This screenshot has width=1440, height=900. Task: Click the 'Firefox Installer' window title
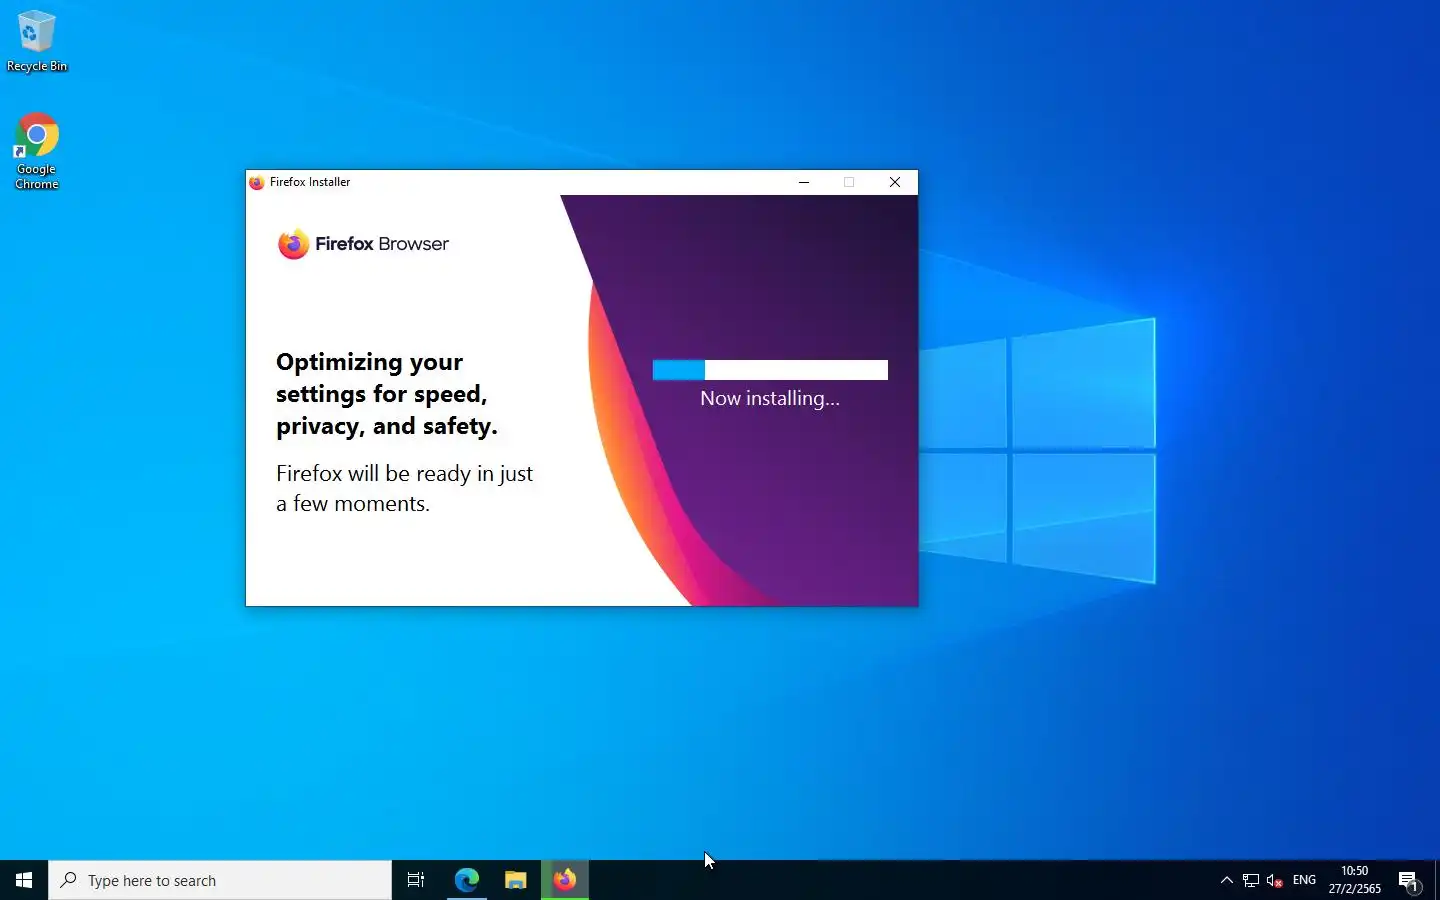click(310, 182)
